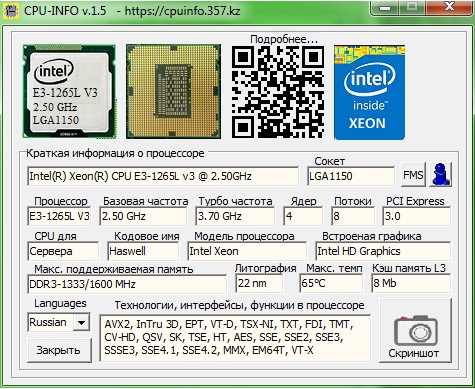The height and width of the screenshot is (389, 475).
Task: Click the Встроеная графика label
Action: point(372,236)
